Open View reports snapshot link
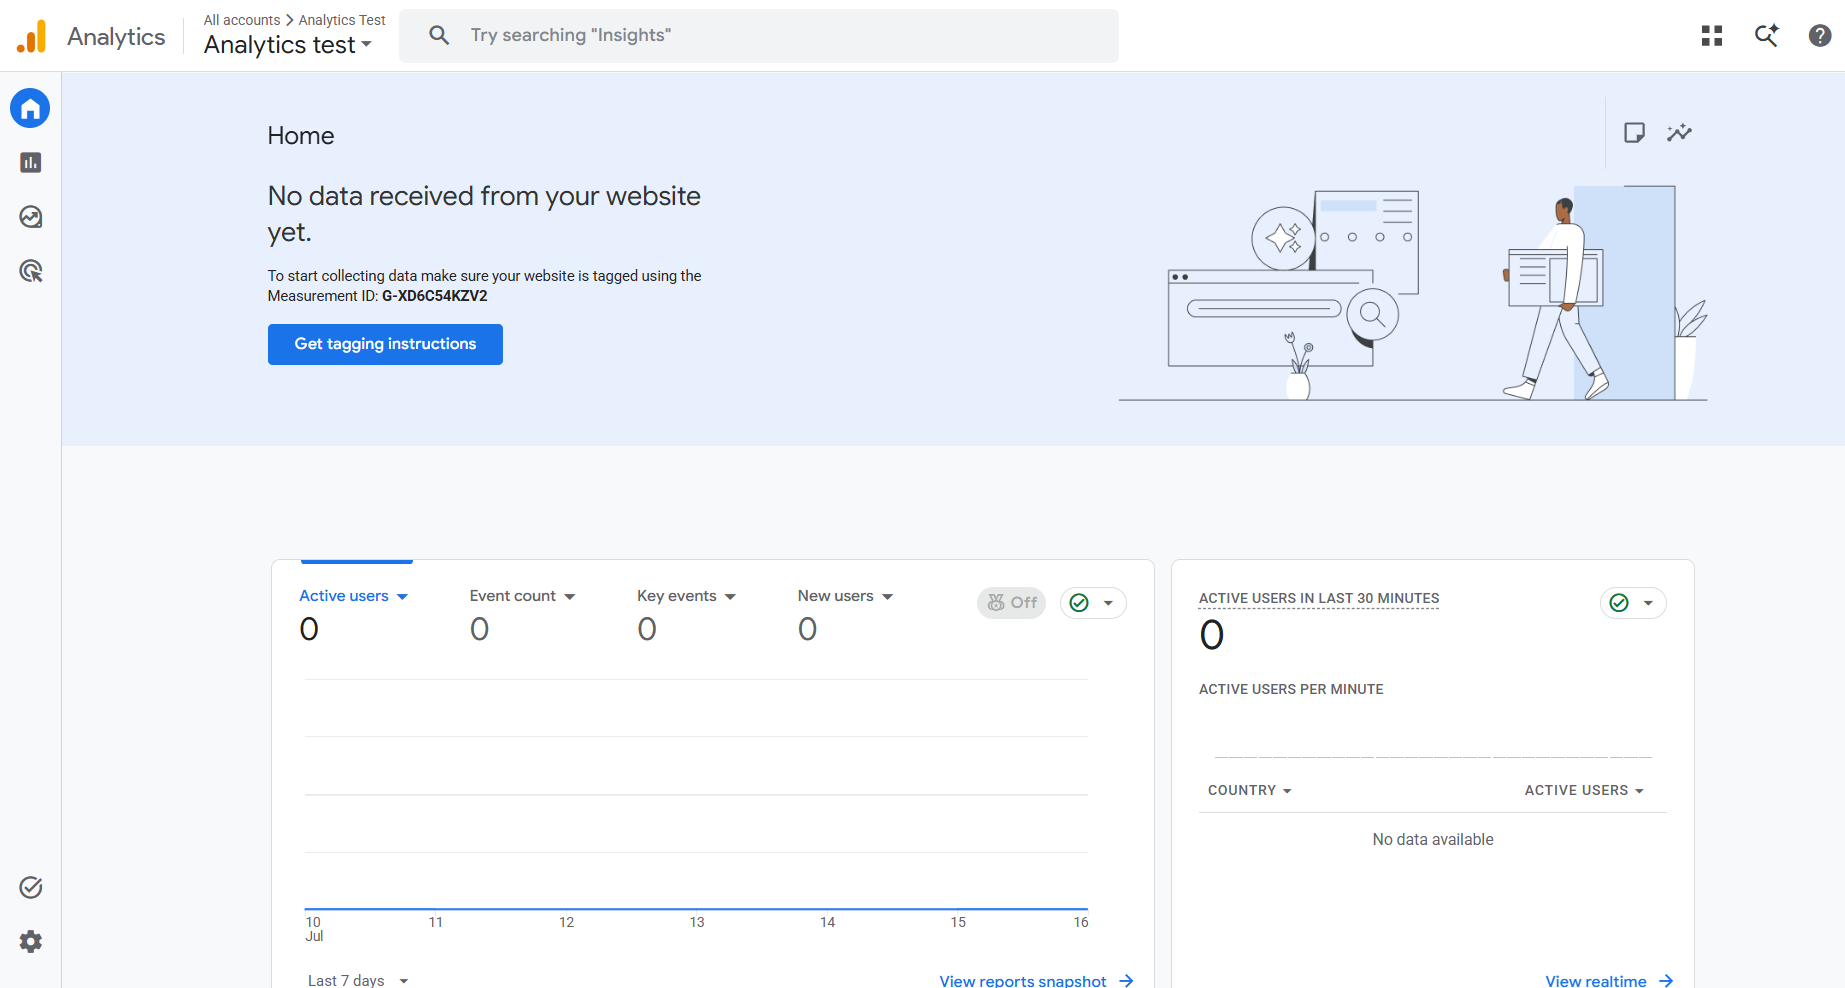The image size is (1845, 988). coord(1036,980)
